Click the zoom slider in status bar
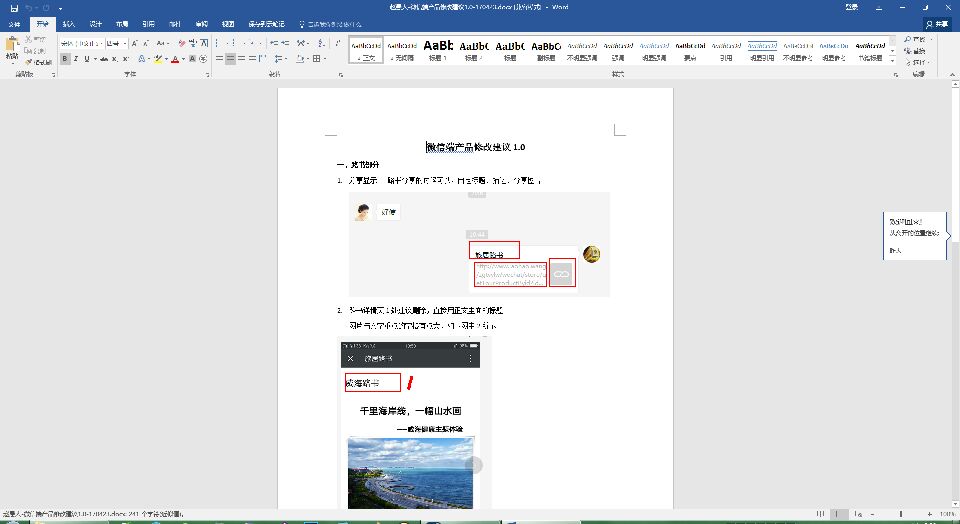960x524 pixels. pyautogui.click(x=900, y=513)
